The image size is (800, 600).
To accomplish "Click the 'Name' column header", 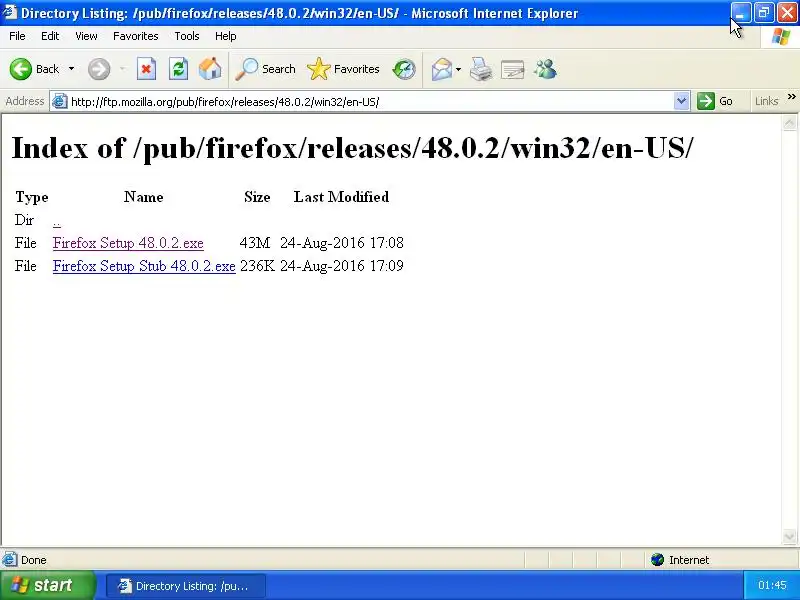I will click(143, 197).
